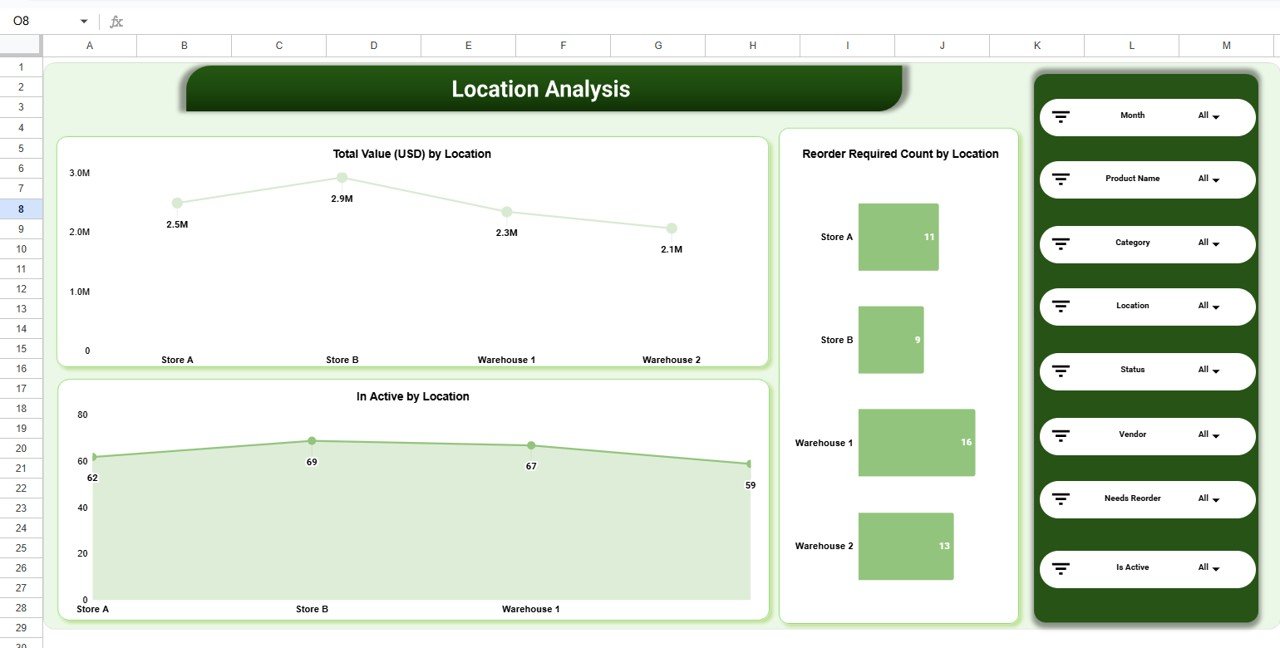The height and width of the screenshot is (648, 1280).
Task: Click the filter icon on the Vendor slicer
Action: click(x=1061, y=435)
